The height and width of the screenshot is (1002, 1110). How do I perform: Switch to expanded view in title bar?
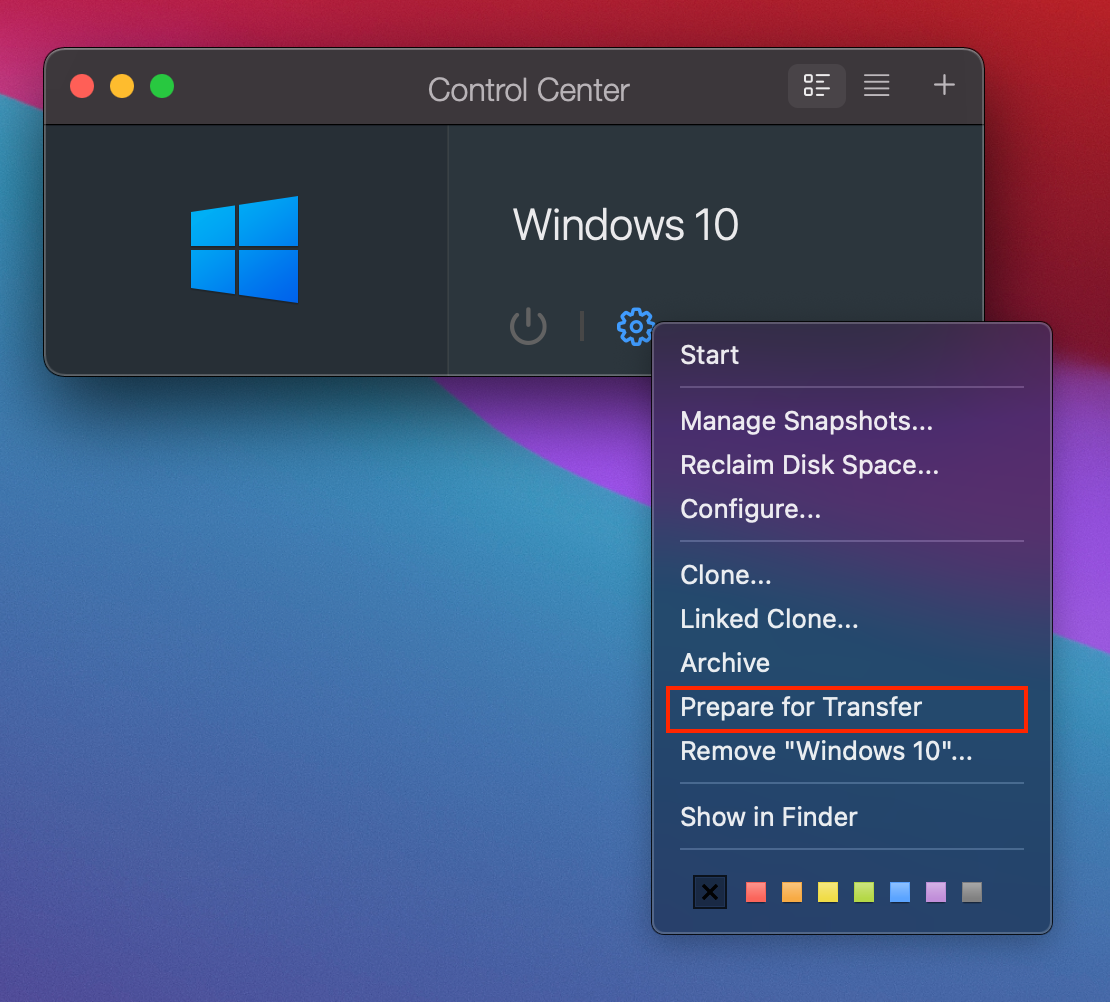point(817,86)
